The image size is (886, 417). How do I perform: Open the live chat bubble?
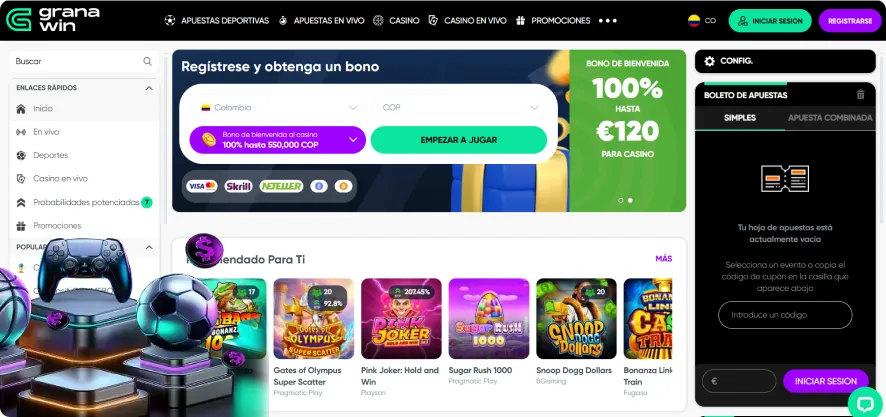[865, 402]
